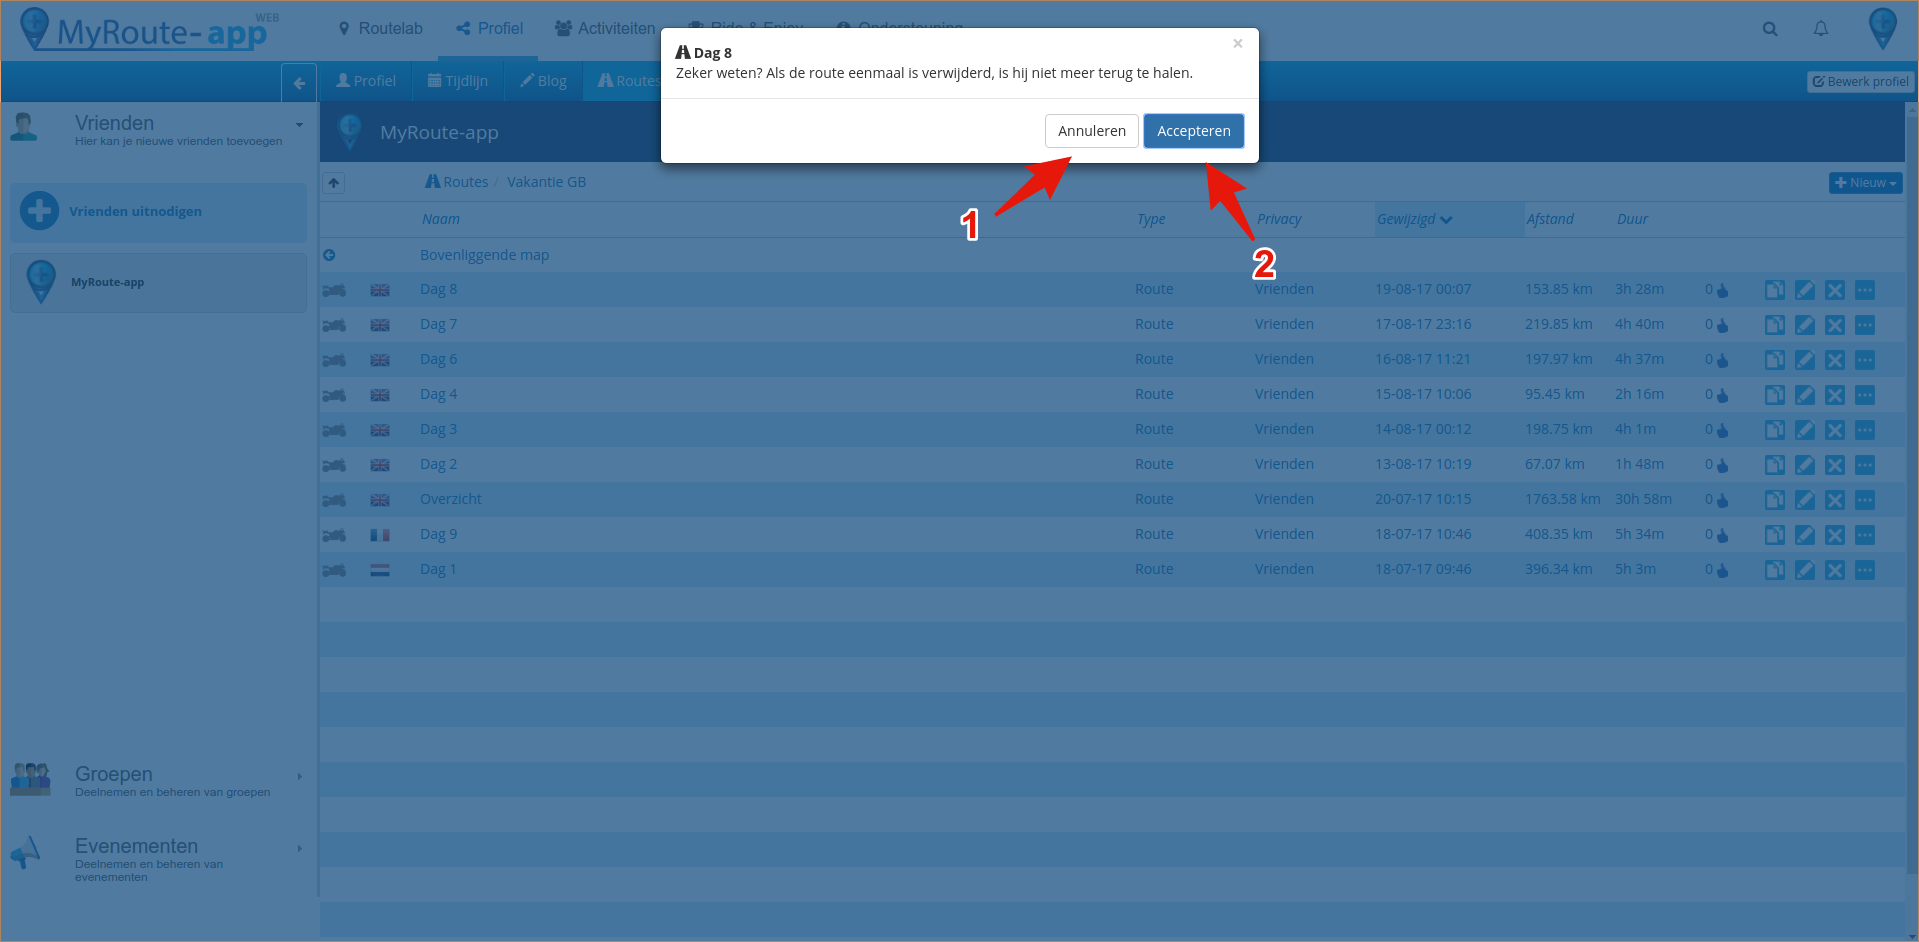The width and height of the screenshot is (1919, 942).
Task: Switch to Blog sub-tab
Action: [x=543, y=81]
